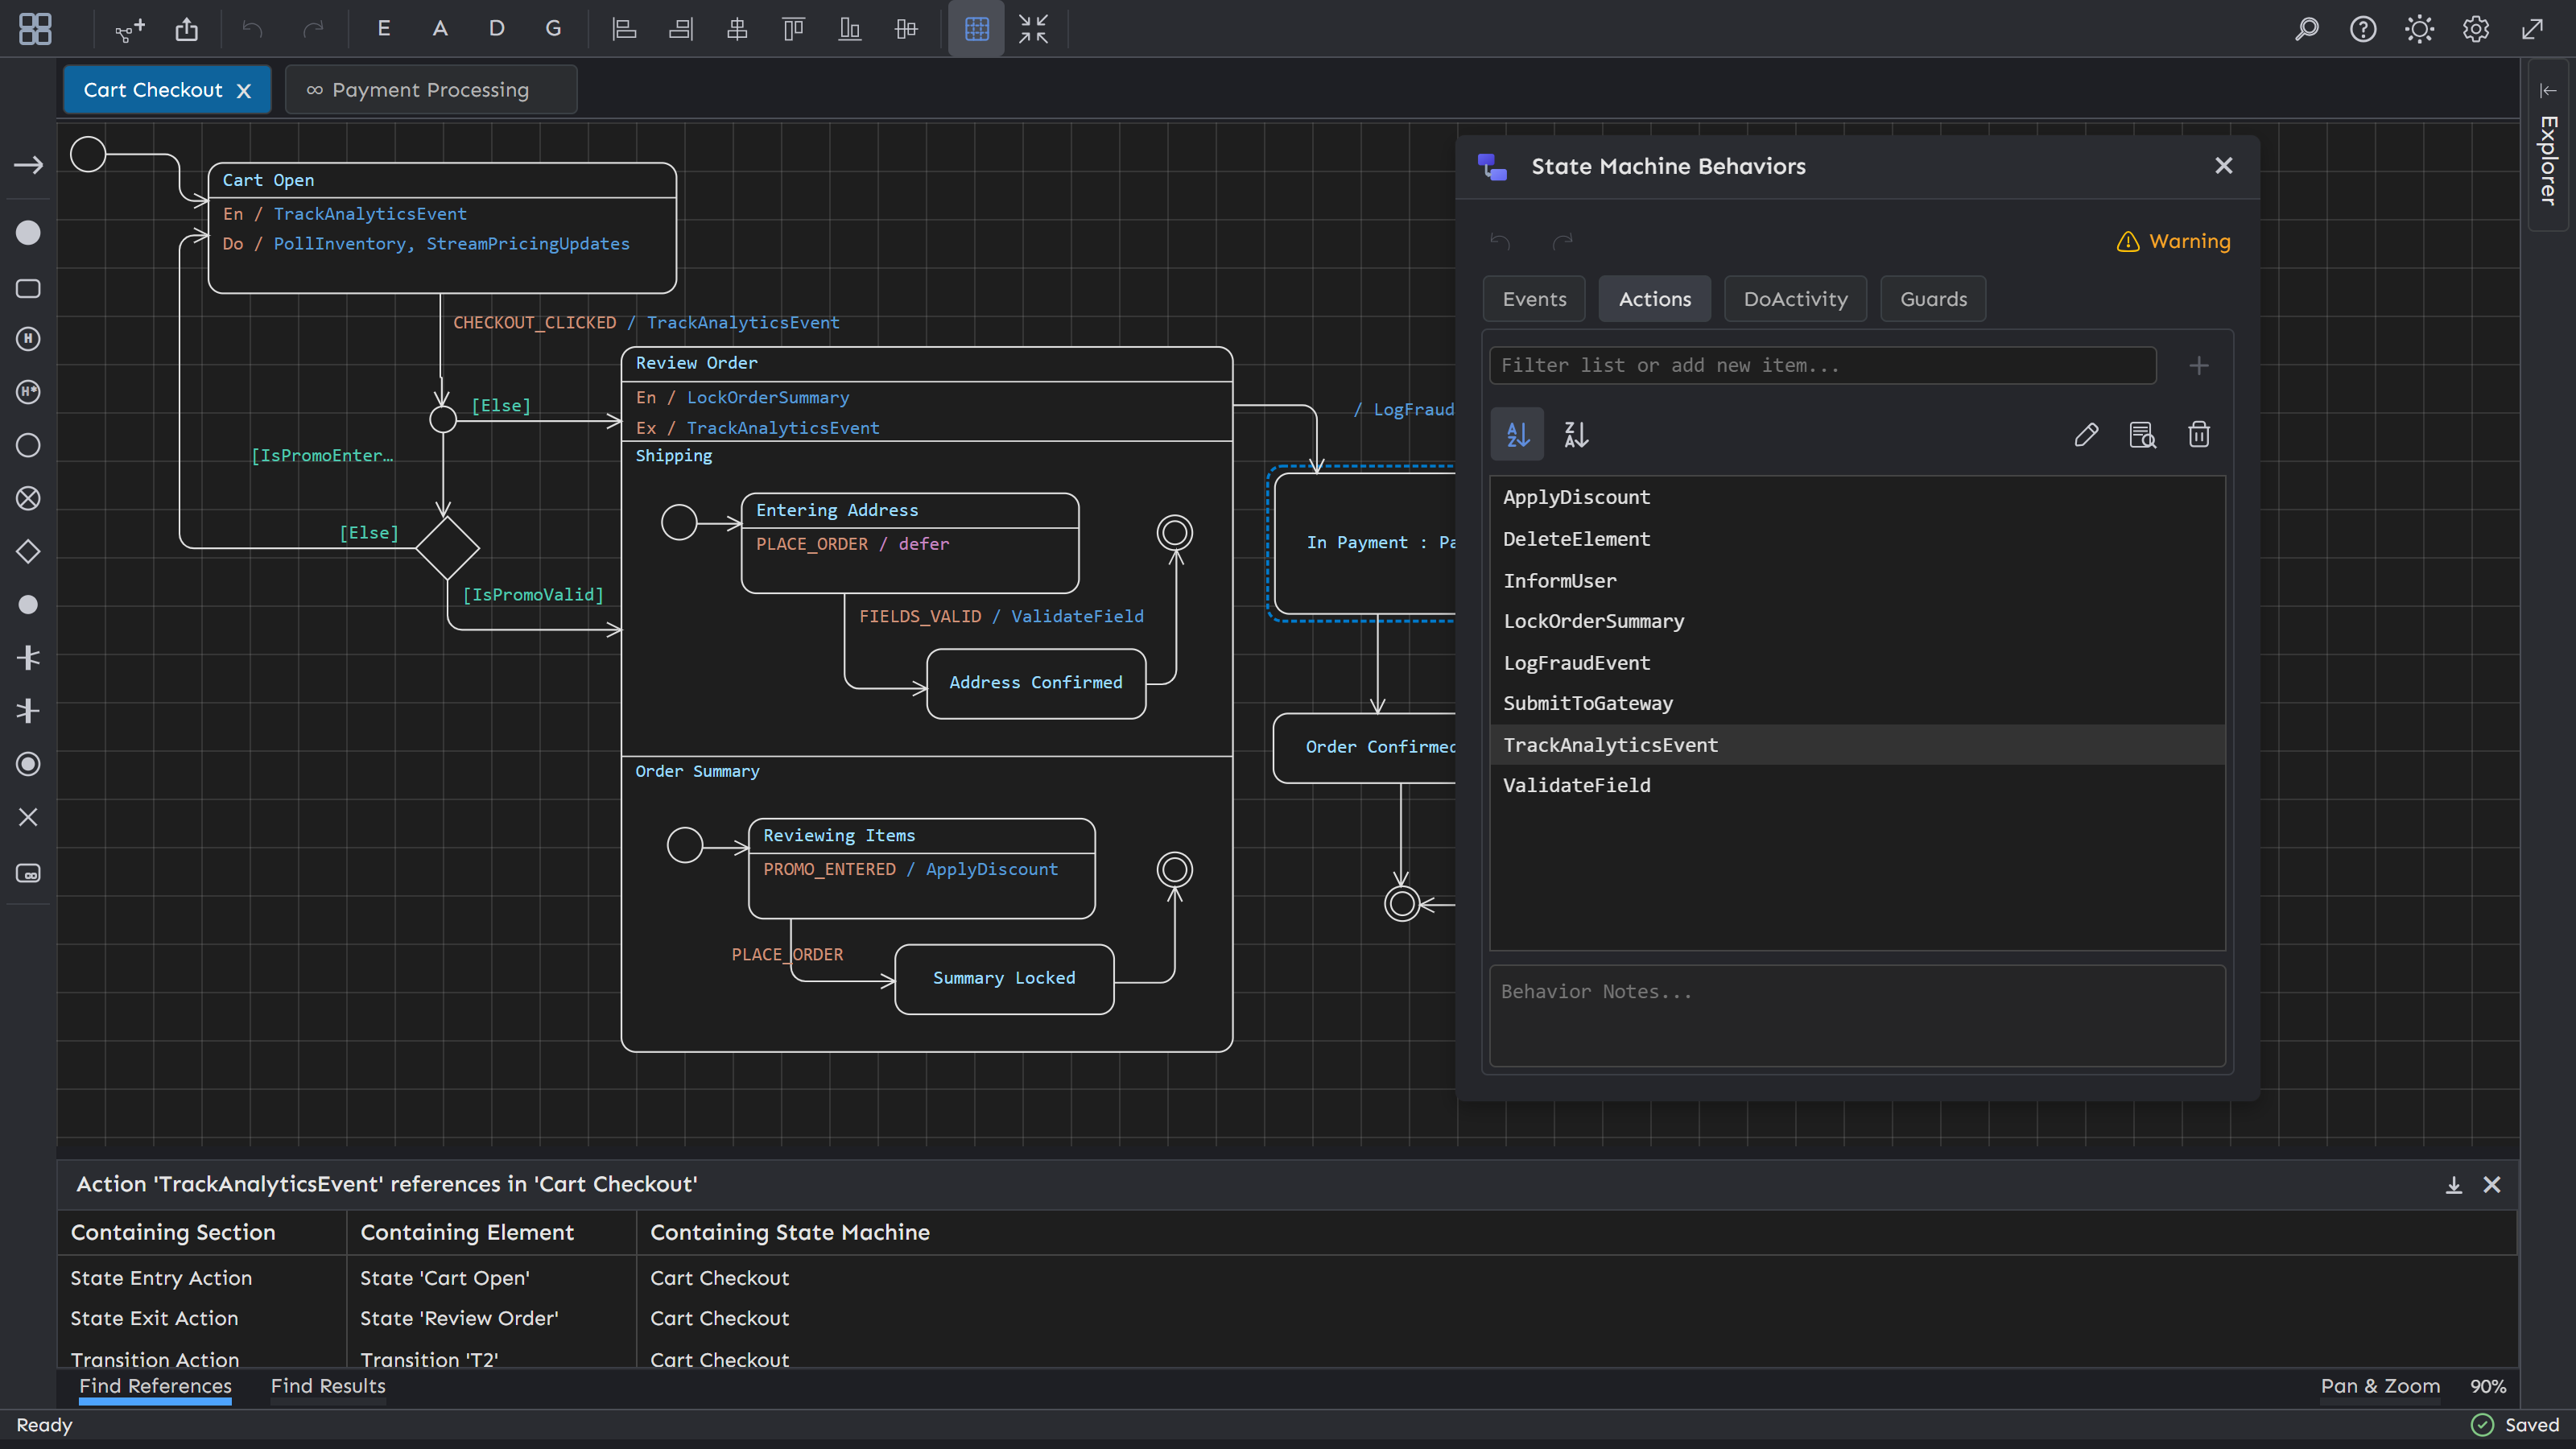Select ValidateField in the actions list
Image resolution: width=2576 pixels, height=1449 pixels.
tap(1857, 785)
